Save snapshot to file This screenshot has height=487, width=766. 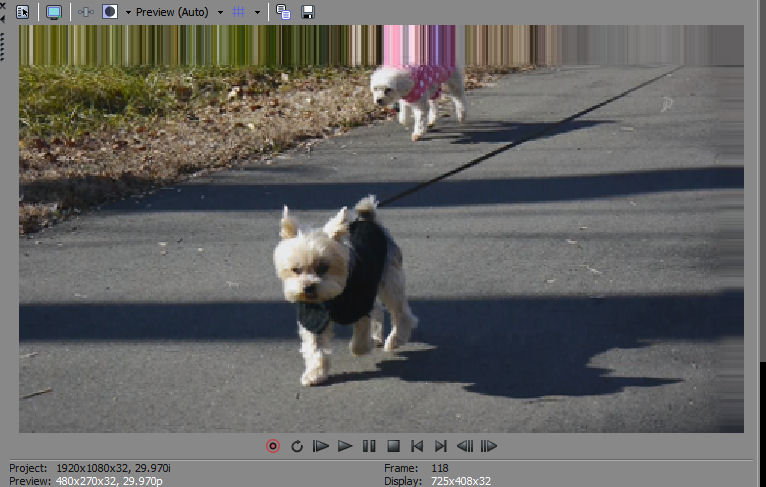308,12
